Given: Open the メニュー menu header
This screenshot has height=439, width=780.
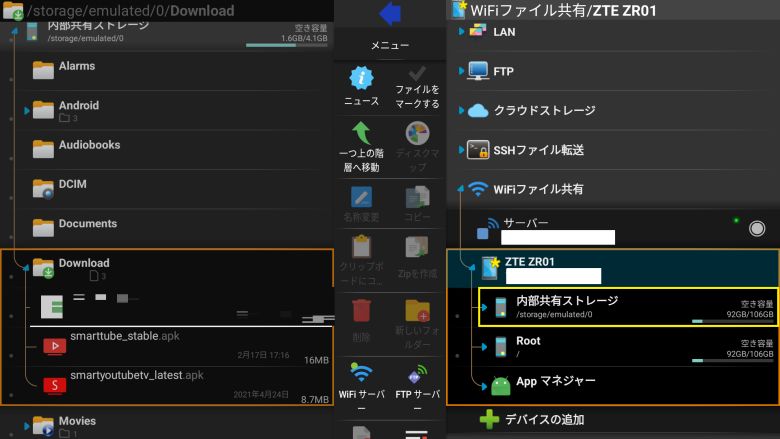Looking at the screenshot, I should click(x=390, y=45).
